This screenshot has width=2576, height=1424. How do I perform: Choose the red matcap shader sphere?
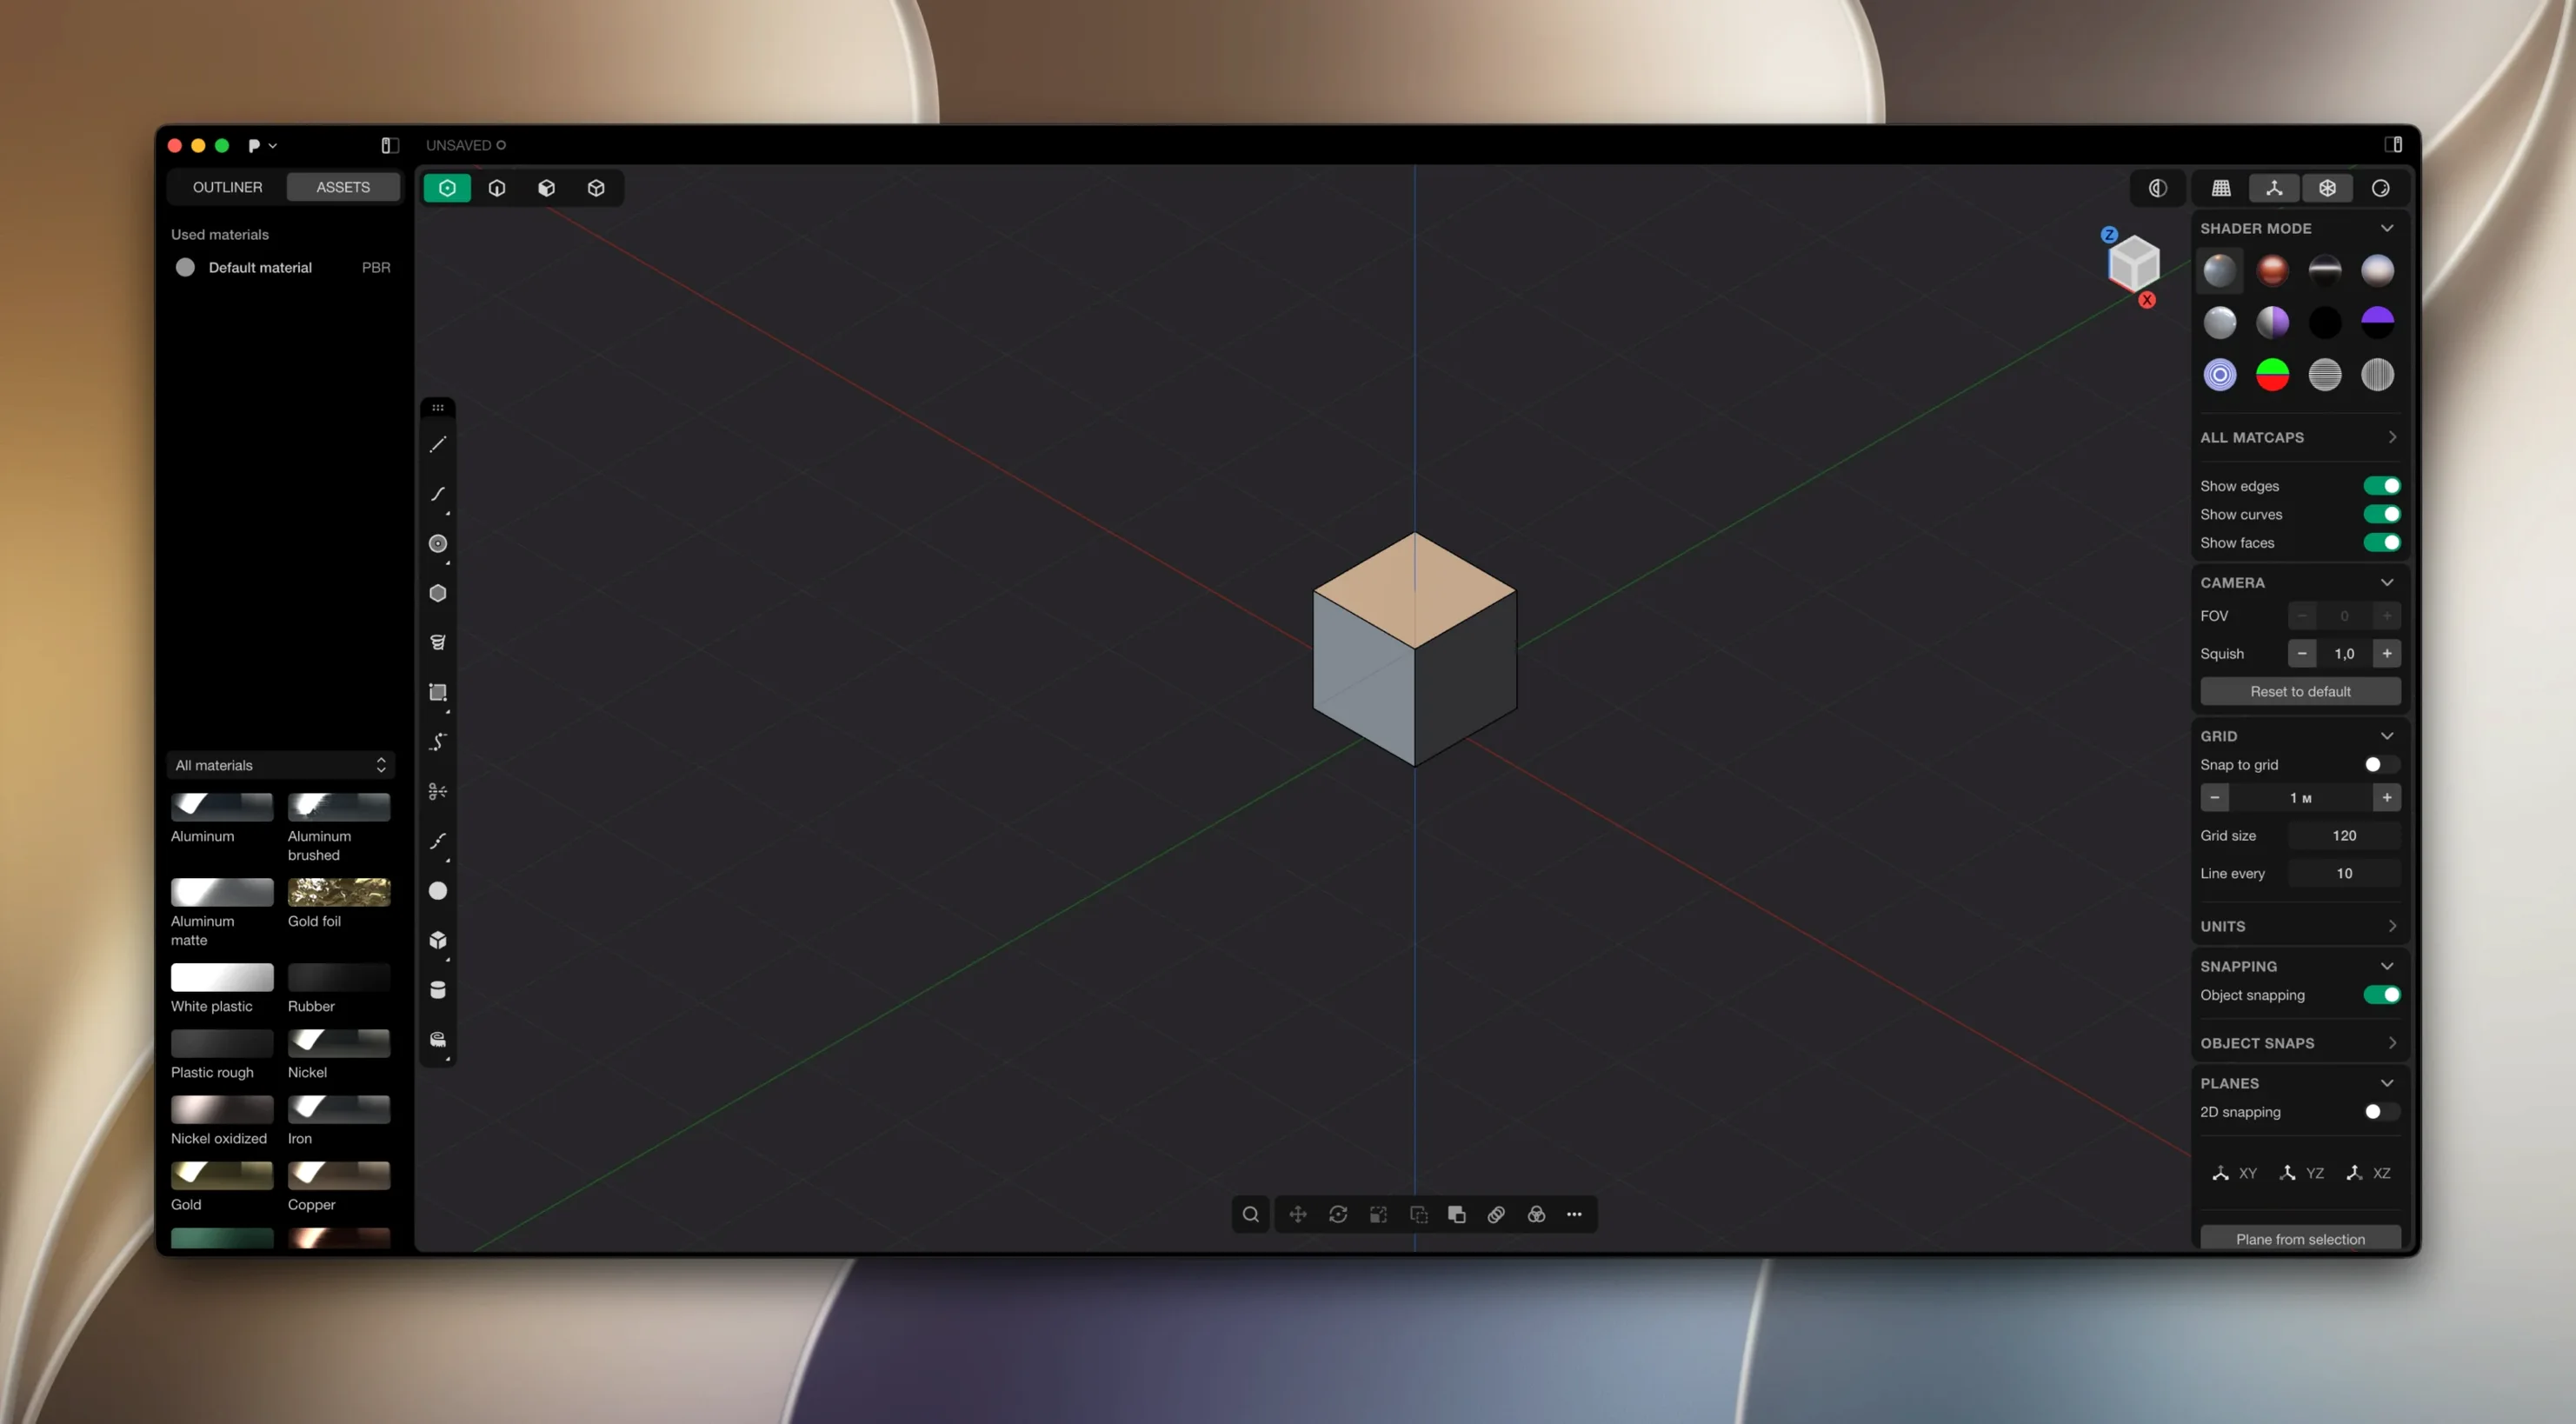2272,271
